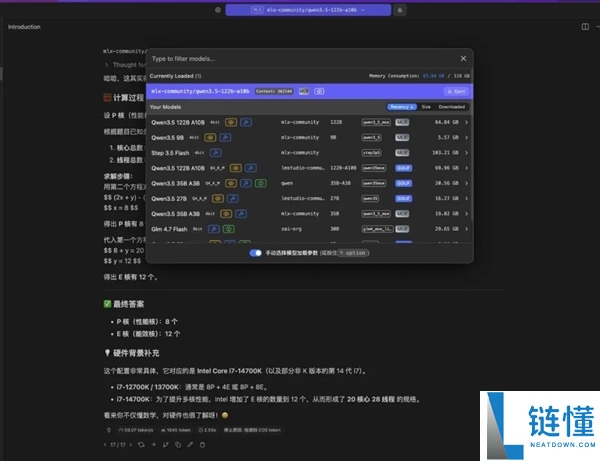
Task: Click the branch conversation icon
Action: [x=166, y=445]
